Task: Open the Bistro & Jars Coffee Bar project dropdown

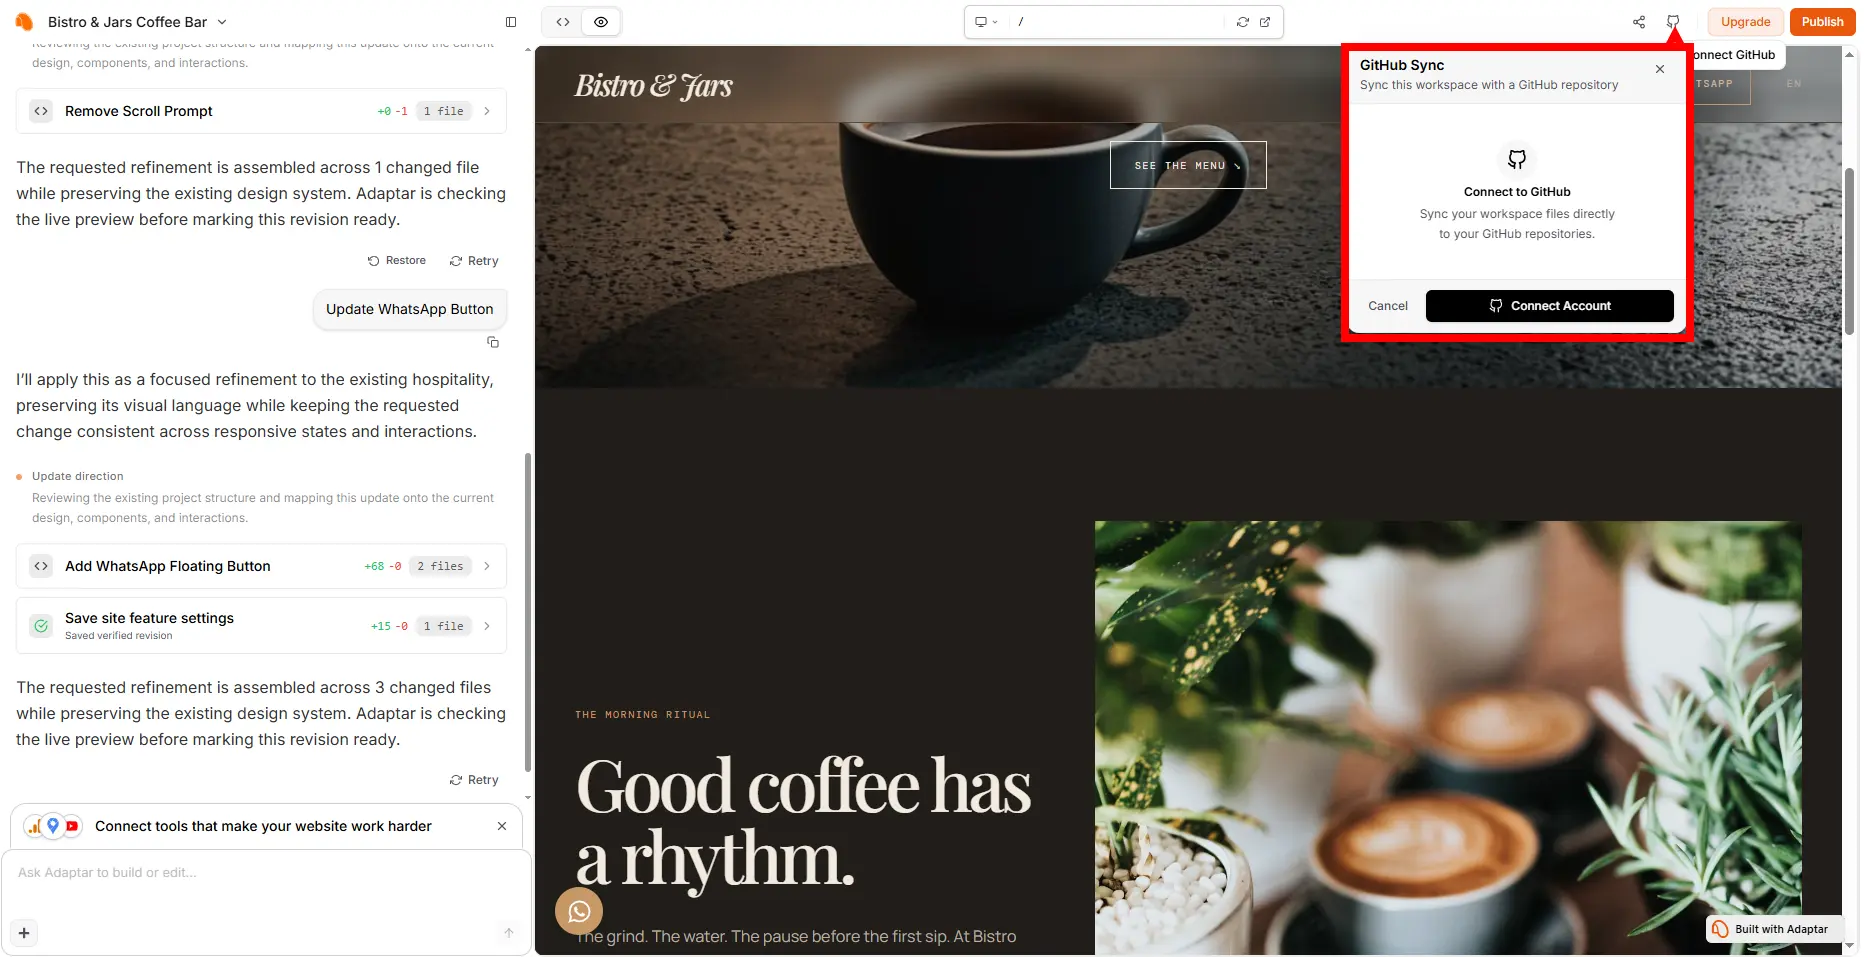Action: point(138,22)
